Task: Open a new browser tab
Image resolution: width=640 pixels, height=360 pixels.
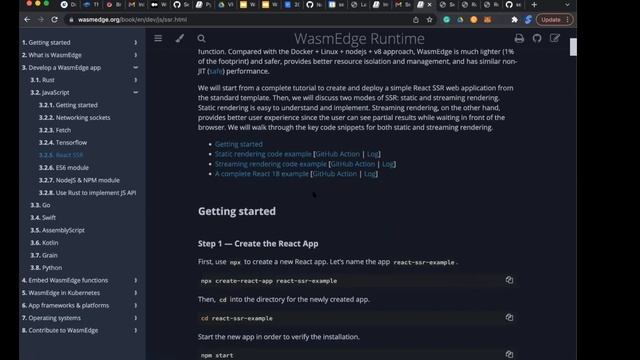Action: 534,5
